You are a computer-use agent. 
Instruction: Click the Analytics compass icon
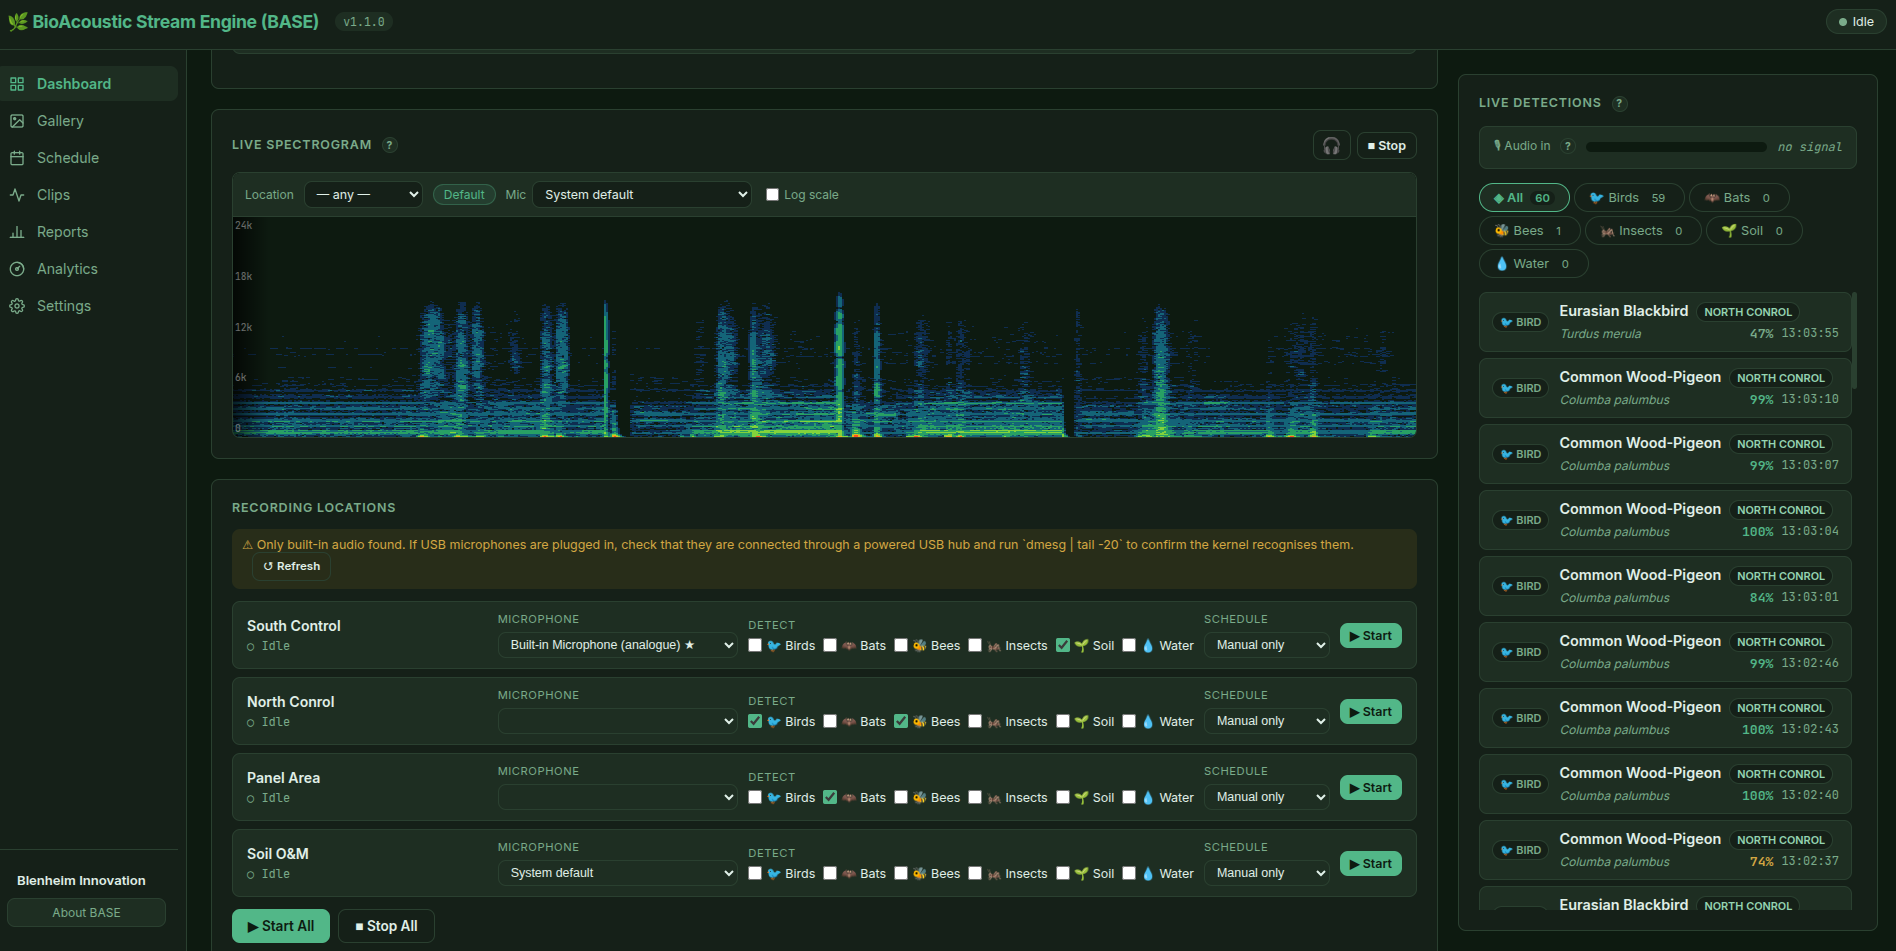click(17, 269)
